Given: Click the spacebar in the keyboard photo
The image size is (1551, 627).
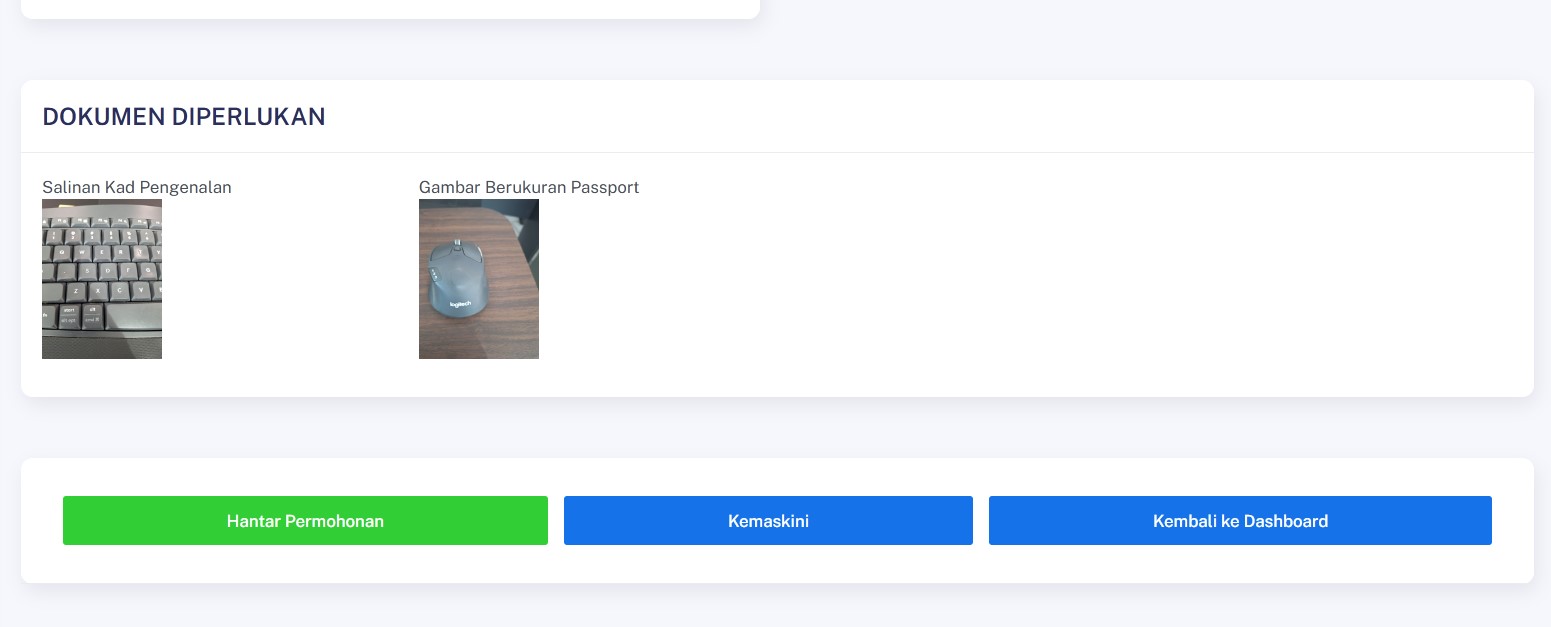Looking at the screenshot, I should 133,316.
